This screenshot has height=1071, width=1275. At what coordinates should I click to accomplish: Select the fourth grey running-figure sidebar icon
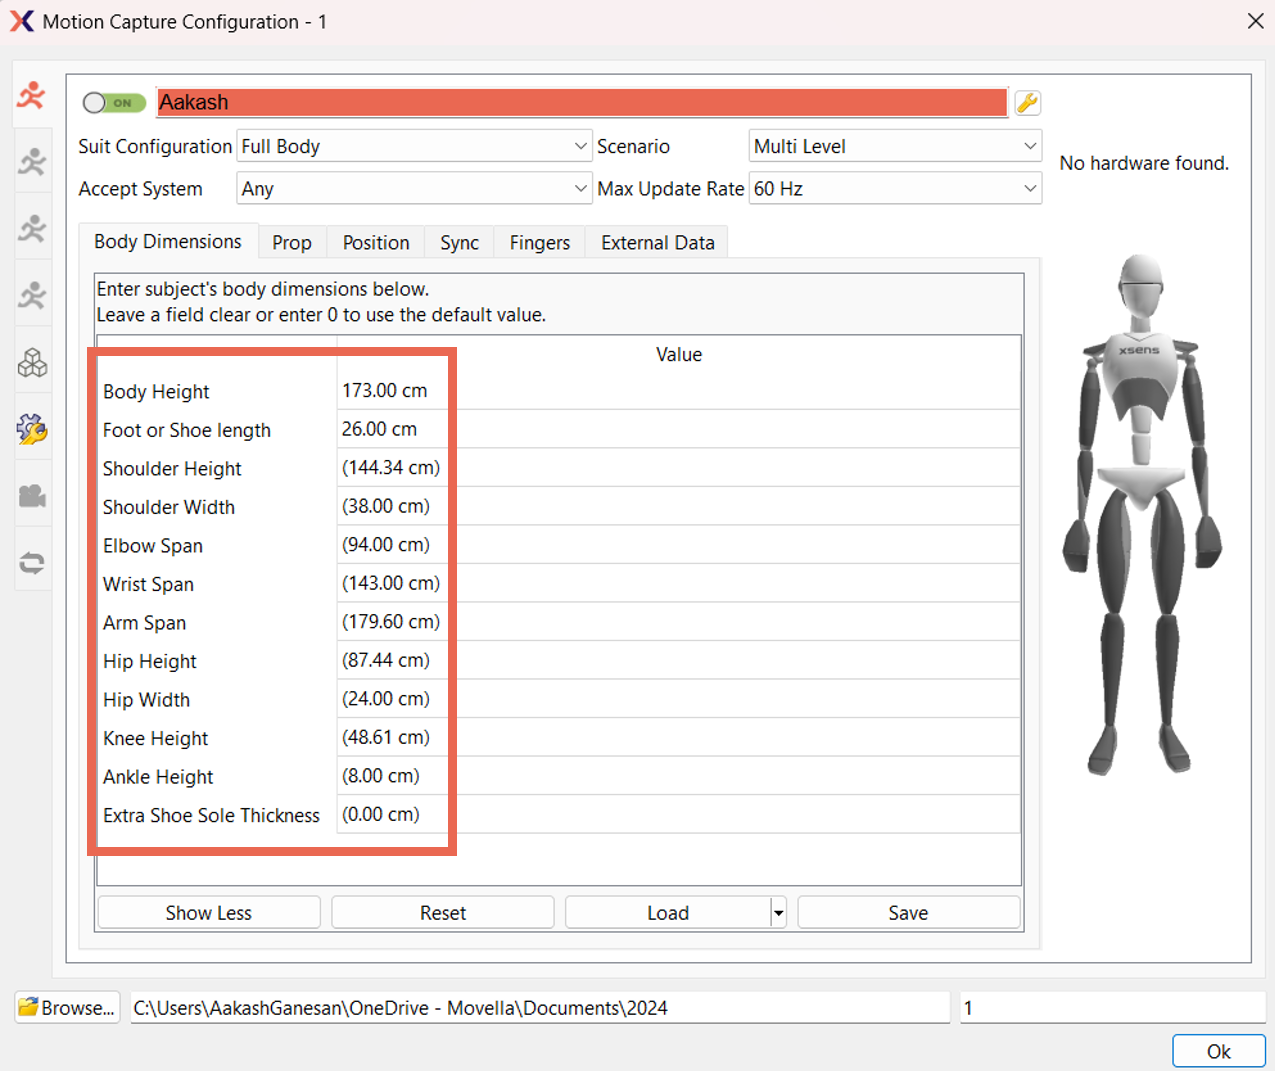[32, 295]
